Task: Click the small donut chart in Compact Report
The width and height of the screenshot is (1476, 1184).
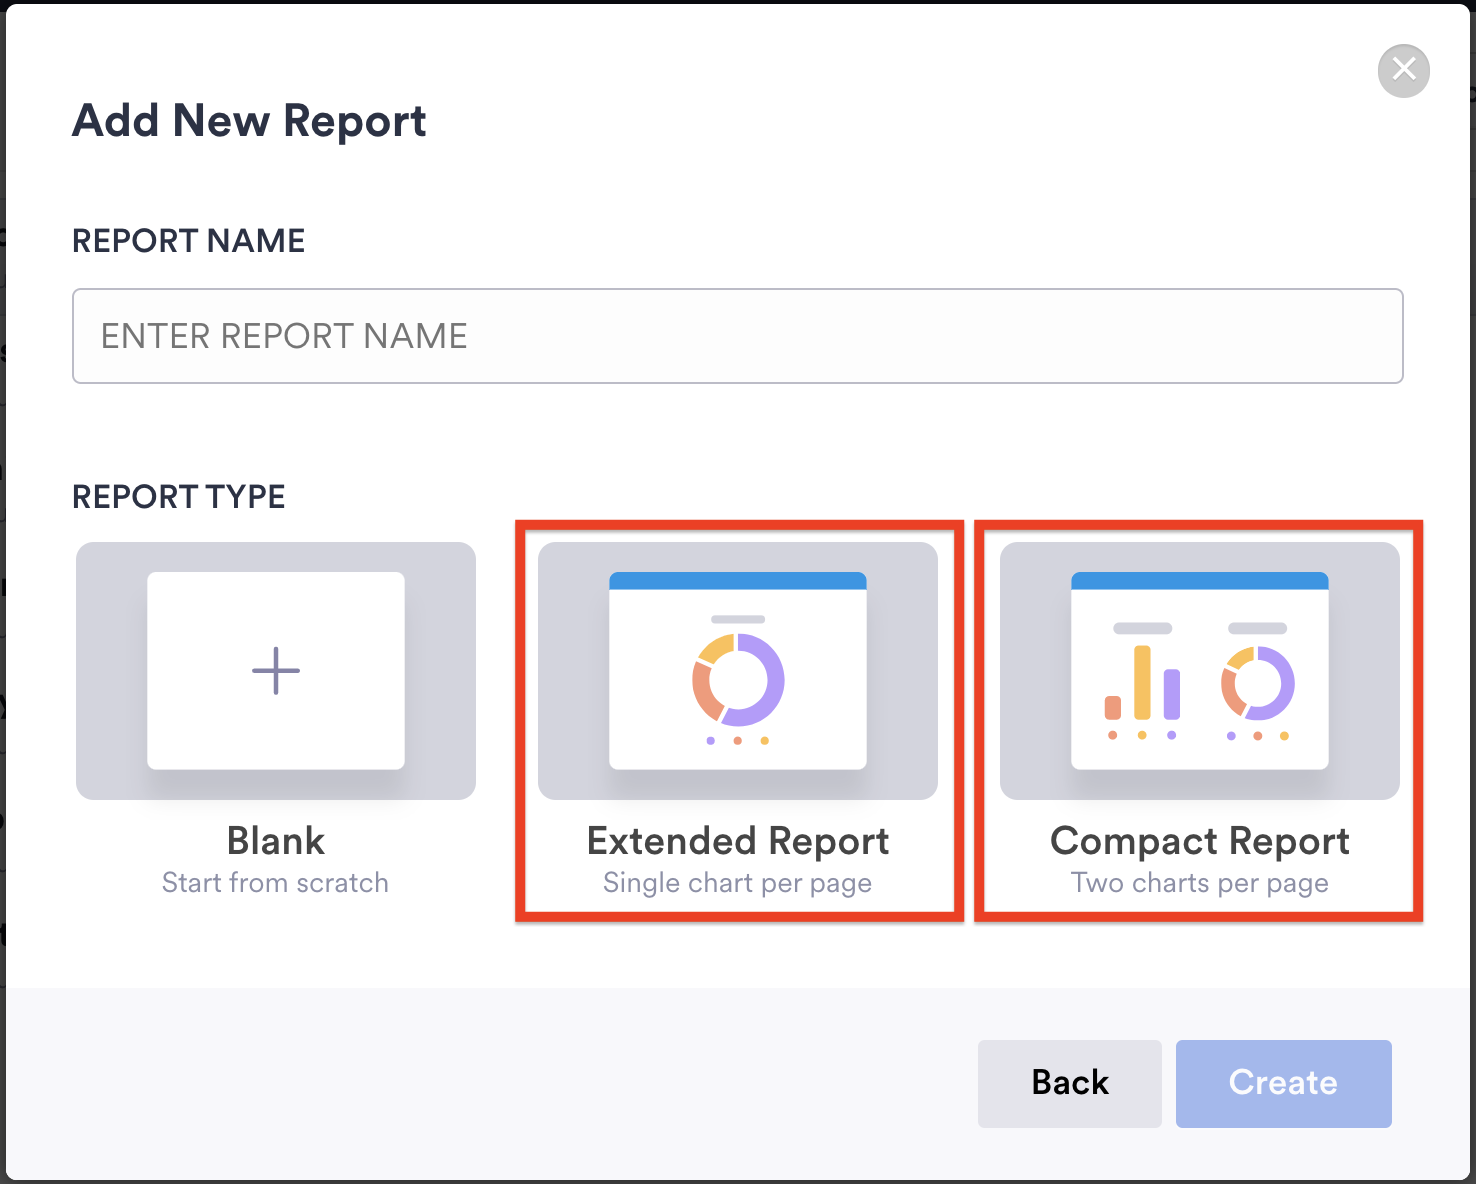Action: pyautogui.click(x=1257, y=684)
